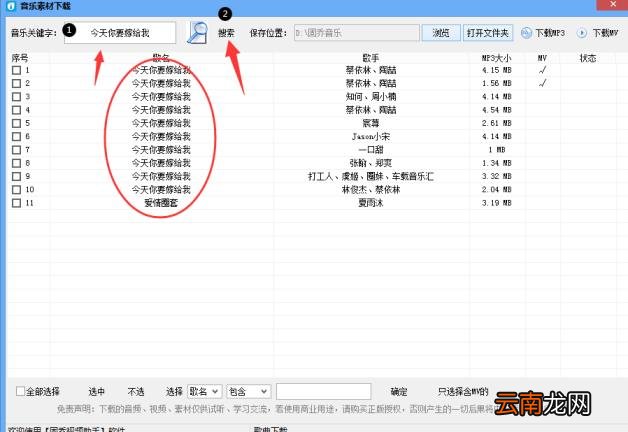This screenshot has height=432, width=628.
Task: Tick checkbox for song row 1
Action: click(16, 70)
